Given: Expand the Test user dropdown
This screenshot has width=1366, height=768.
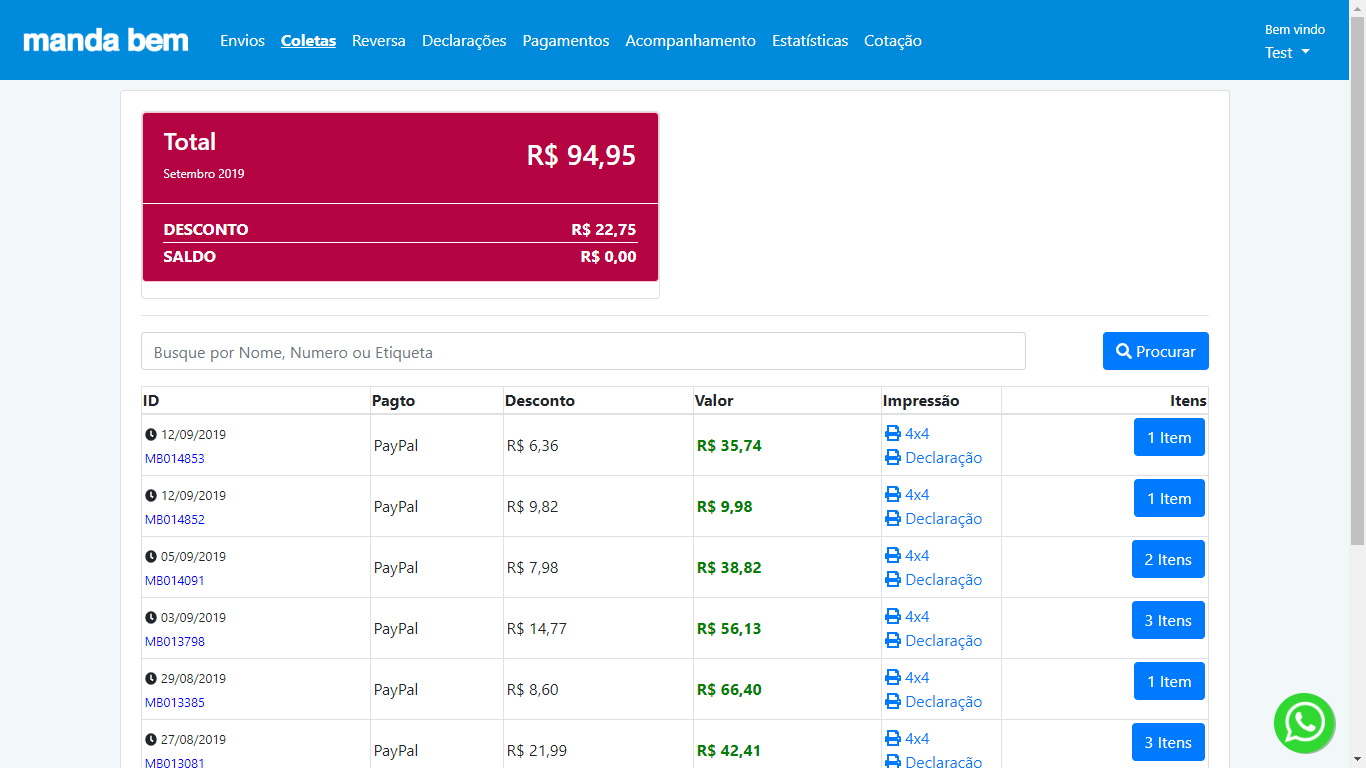Looking at the screenshot, I should tap(1287, 53).
